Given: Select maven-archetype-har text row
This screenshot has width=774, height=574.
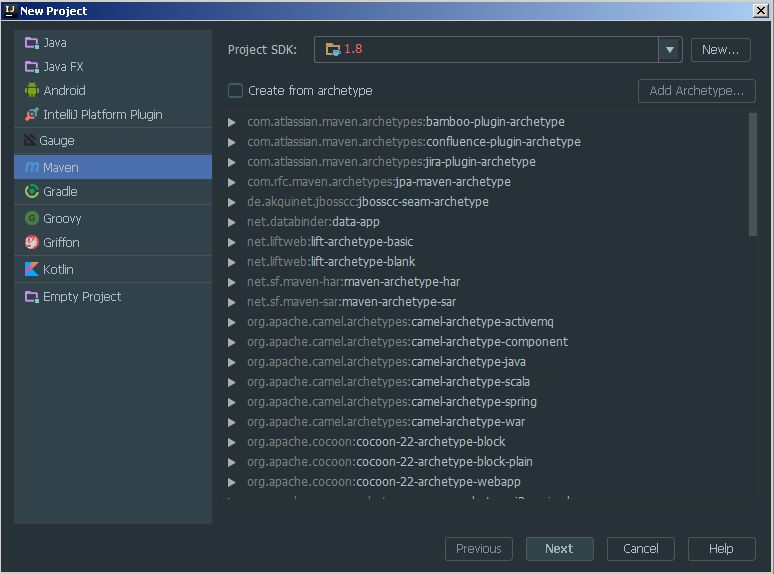Looking at the screenshot, I should pos(353,282).
